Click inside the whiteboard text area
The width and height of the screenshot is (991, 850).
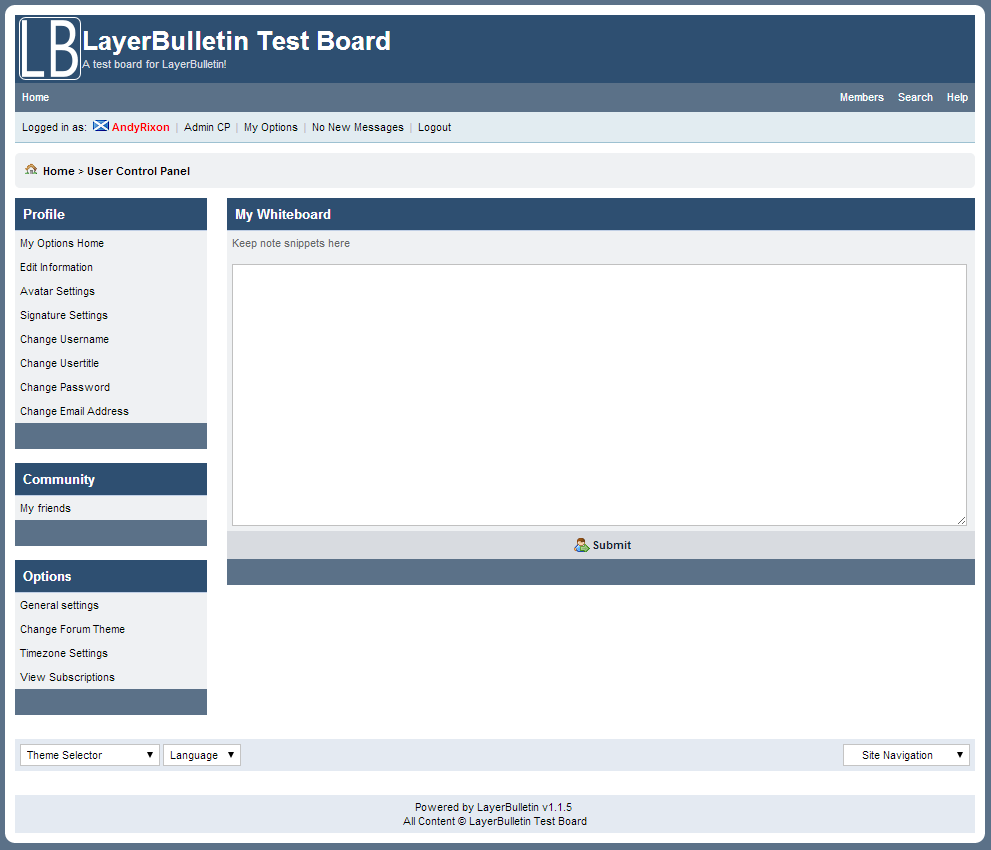click(598, 394)
